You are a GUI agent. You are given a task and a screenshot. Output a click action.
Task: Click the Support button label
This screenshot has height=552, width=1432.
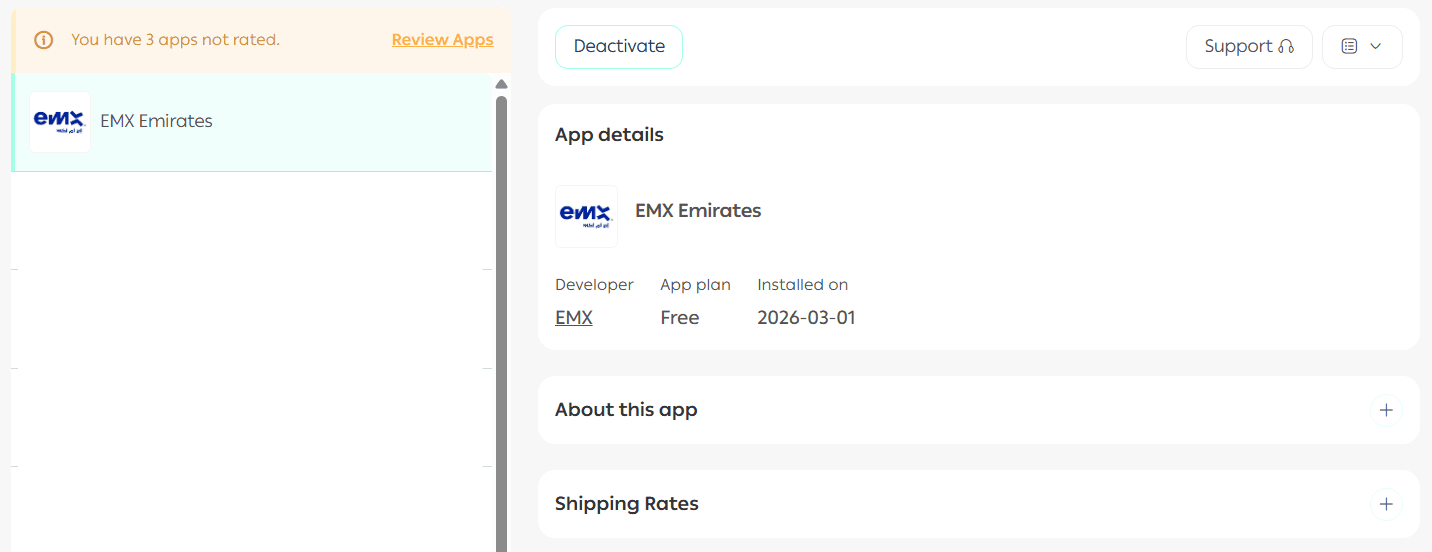pos(1238,46)
